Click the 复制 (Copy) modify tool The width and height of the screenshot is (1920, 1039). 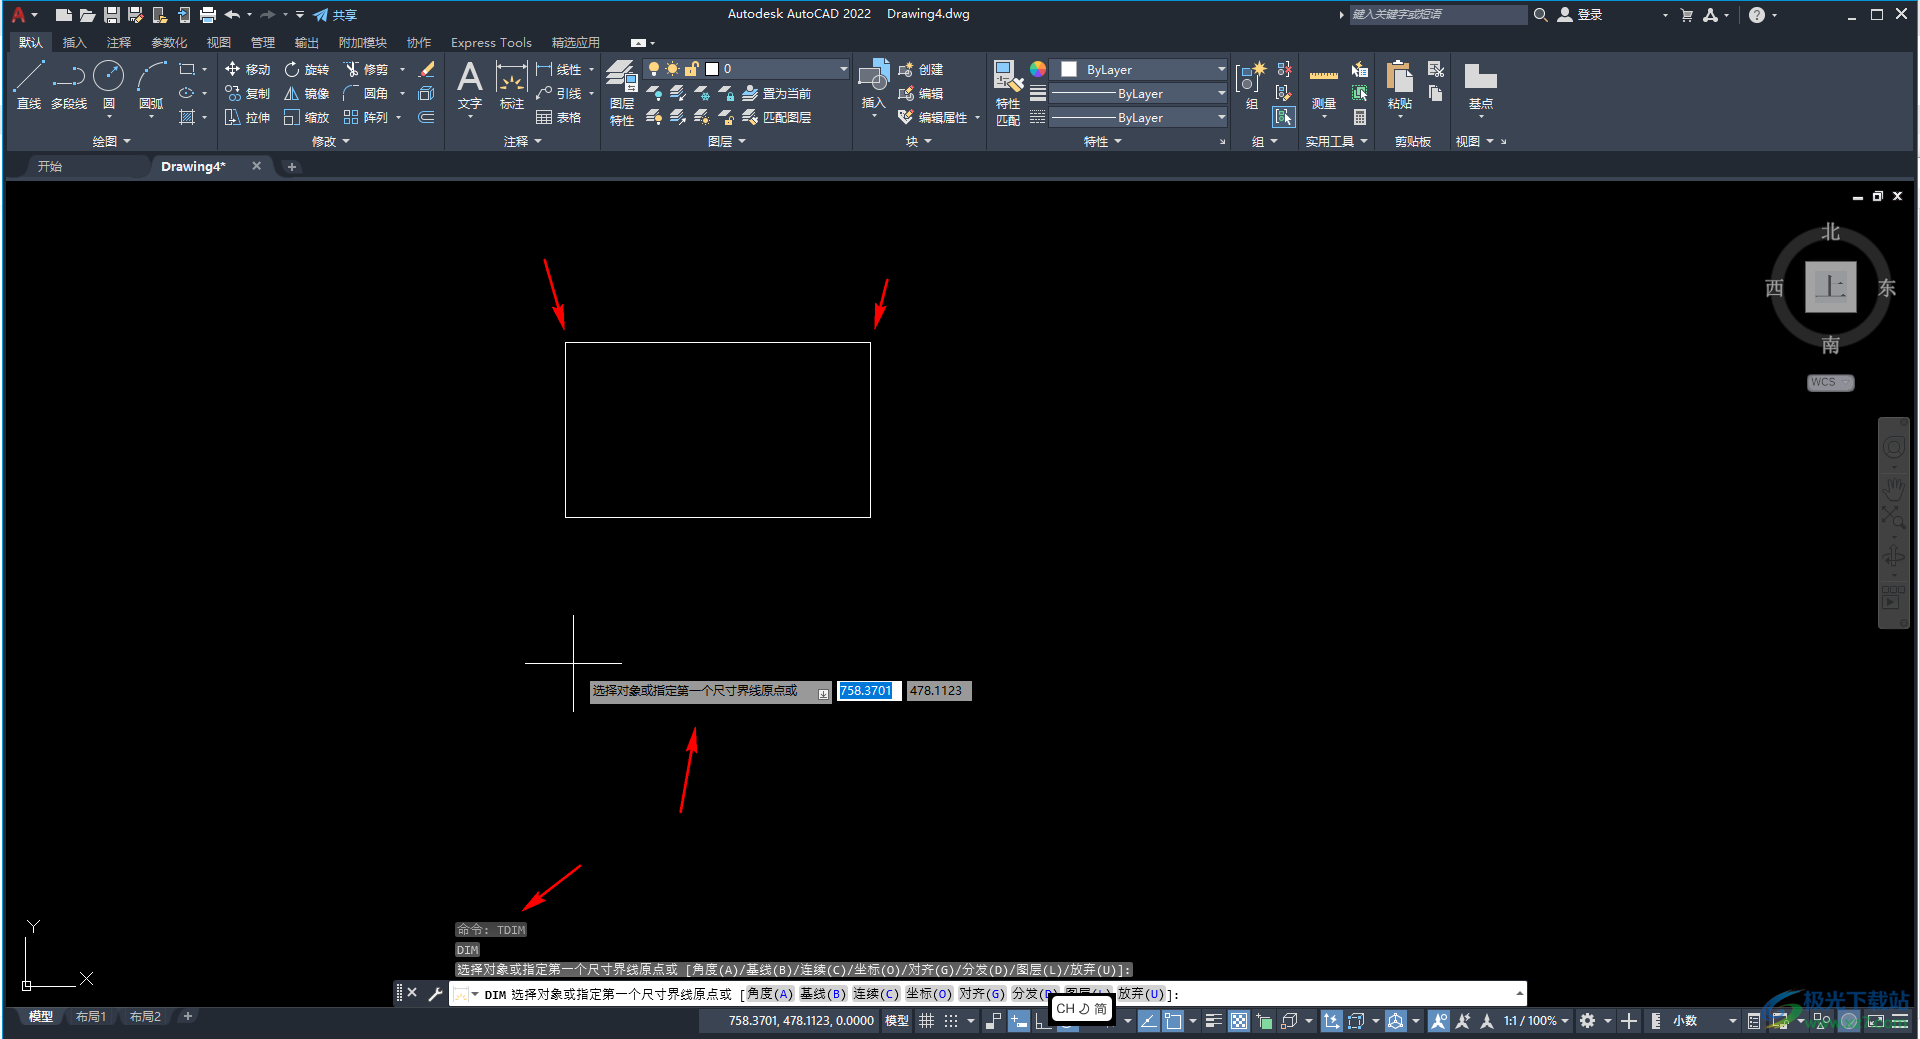[247, 93]
